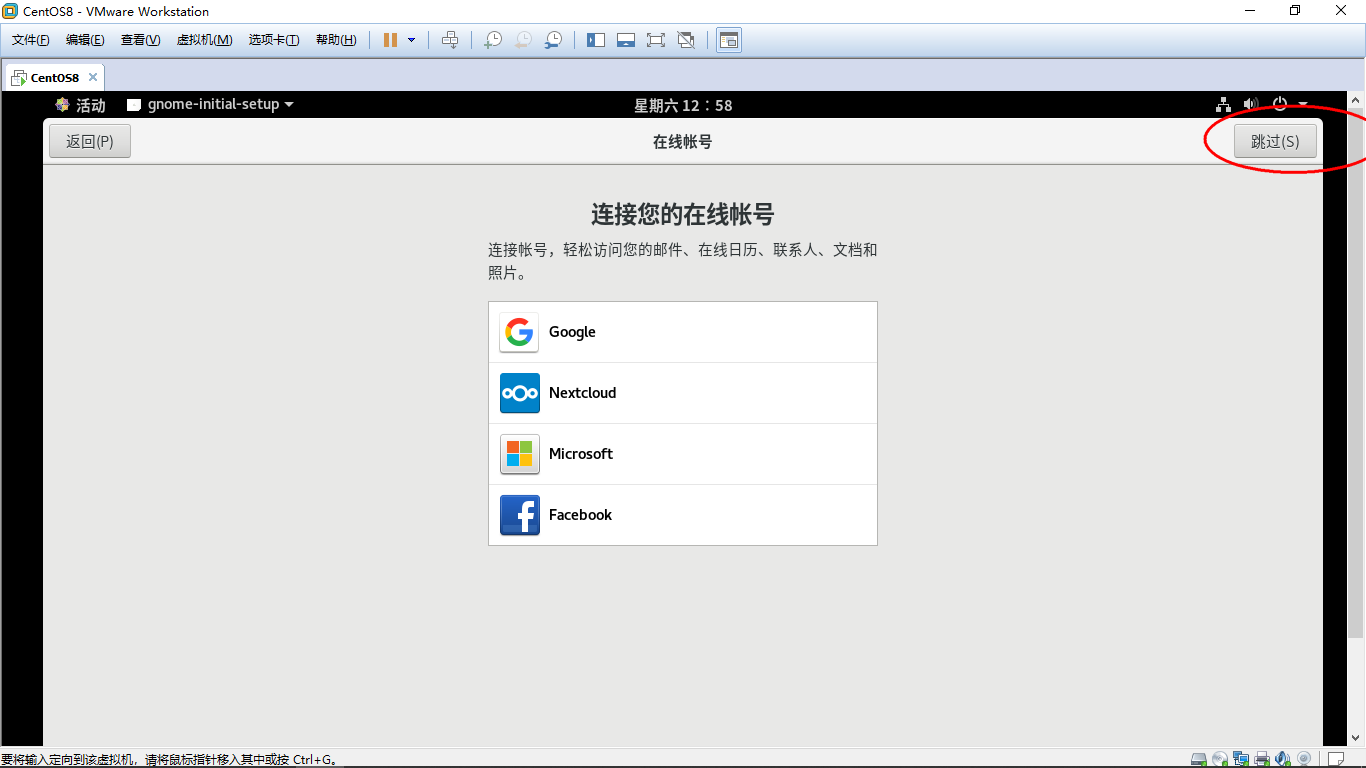Open the GNOME system power menu arrow
Viewport: 1366px width, 768px height.
(x=1303, y=104)
